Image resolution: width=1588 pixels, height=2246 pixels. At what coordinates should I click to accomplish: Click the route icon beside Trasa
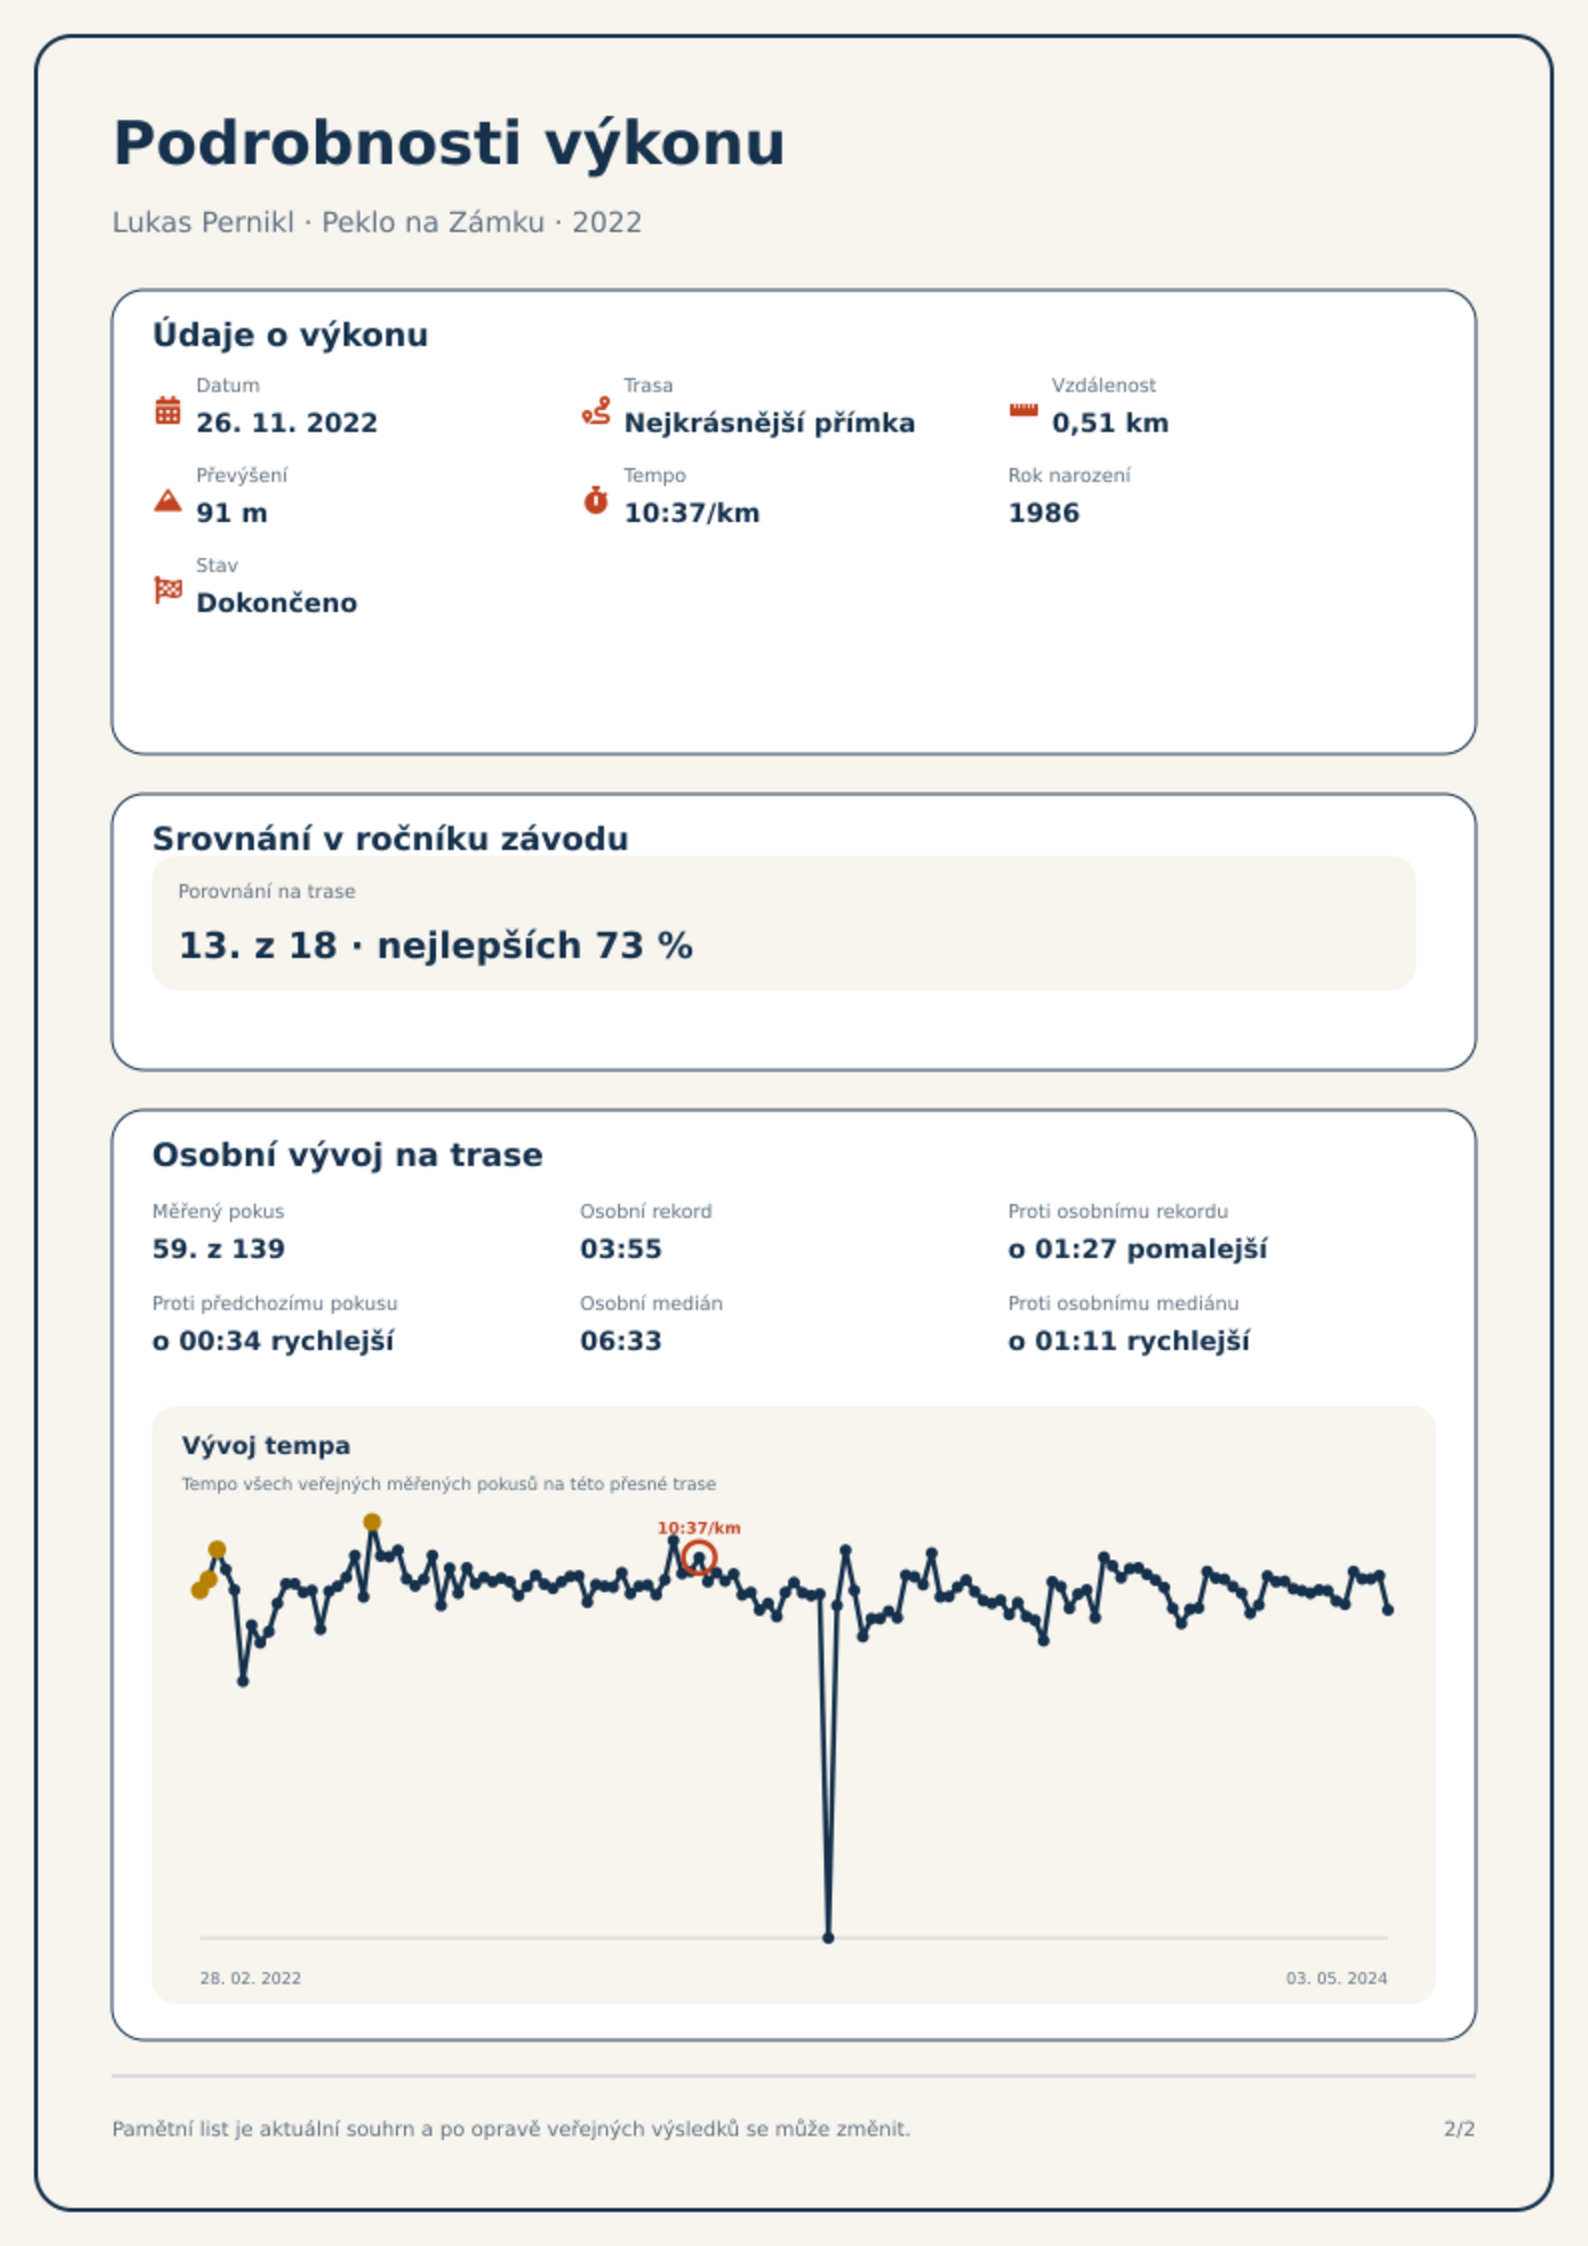tap(596, 410)
